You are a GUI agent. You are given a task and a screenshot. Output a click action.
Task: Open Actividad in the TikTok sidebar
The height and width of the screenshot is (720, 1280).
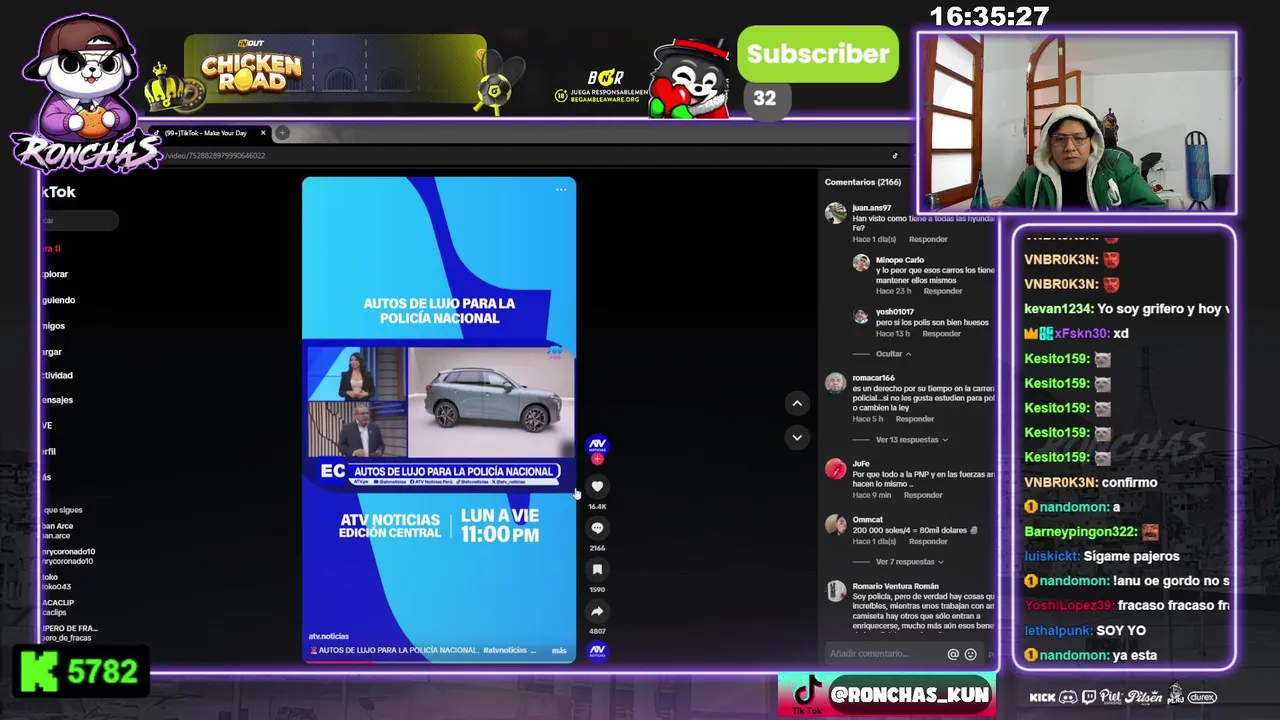tap(57, 375)
